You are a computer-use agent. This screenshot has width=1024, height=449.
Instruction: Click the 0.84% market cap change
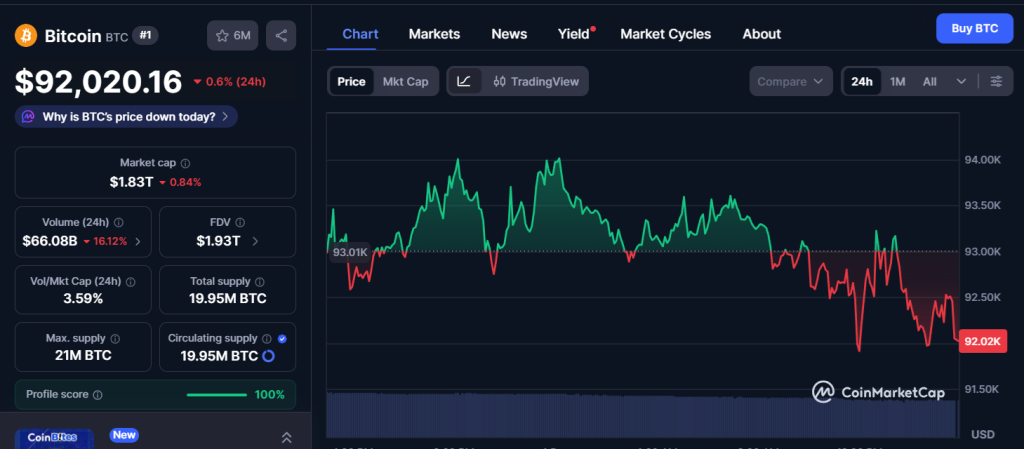180,183
